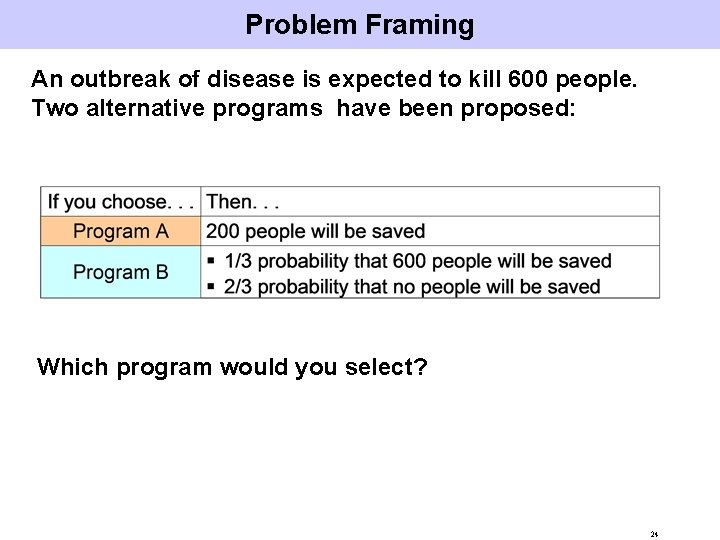Click the 'Then. . .' header cell
This screenshot has height=540, width=720.
coord(430,202)
